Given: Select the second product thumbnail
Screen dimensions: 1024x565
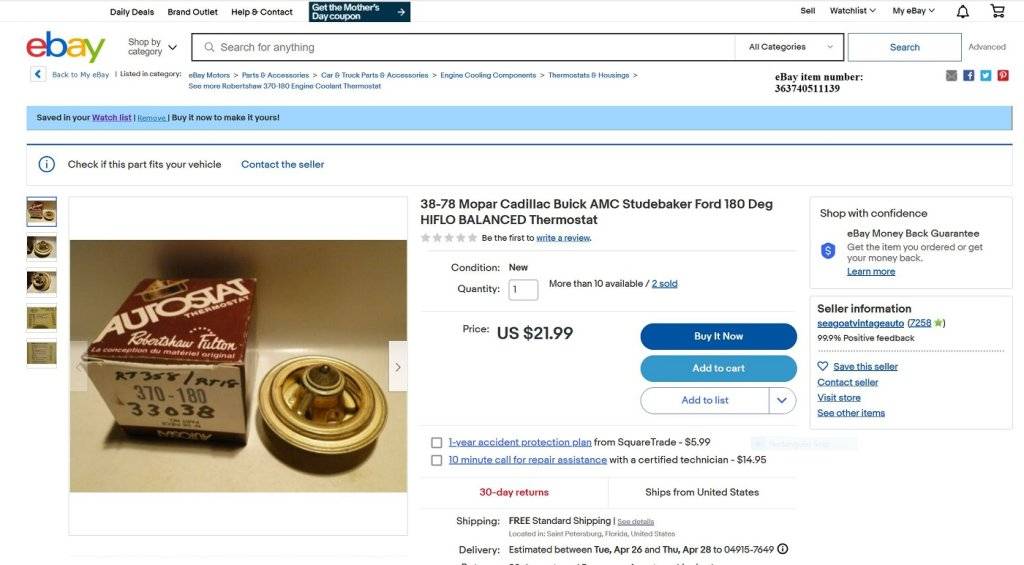Looking at the screenshot, I should click(41, 248).
